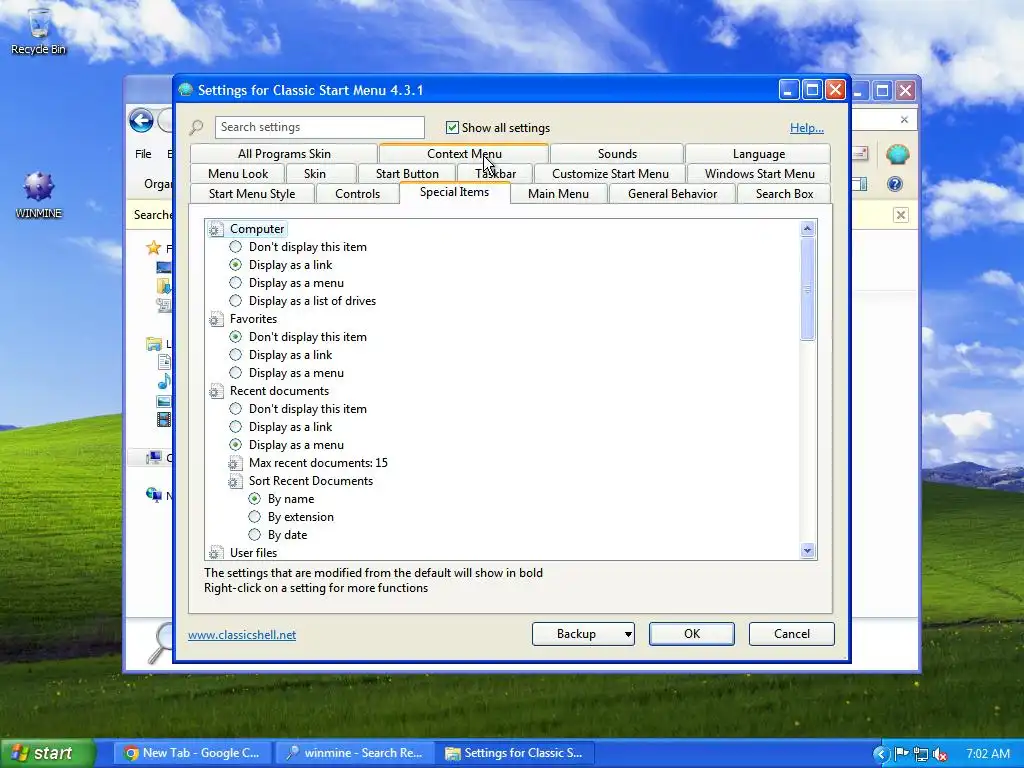
Task: Open the General Behavior tab
Action: (672, 194)
